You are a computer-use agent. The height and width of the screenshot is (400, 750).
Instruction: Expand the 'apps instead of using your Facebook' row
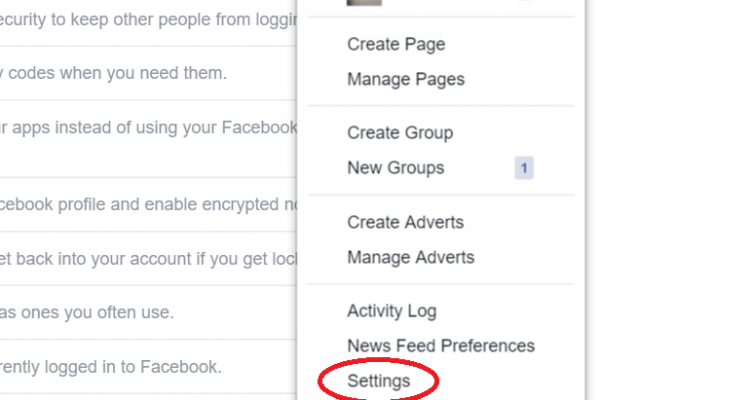tap(148, 139)
